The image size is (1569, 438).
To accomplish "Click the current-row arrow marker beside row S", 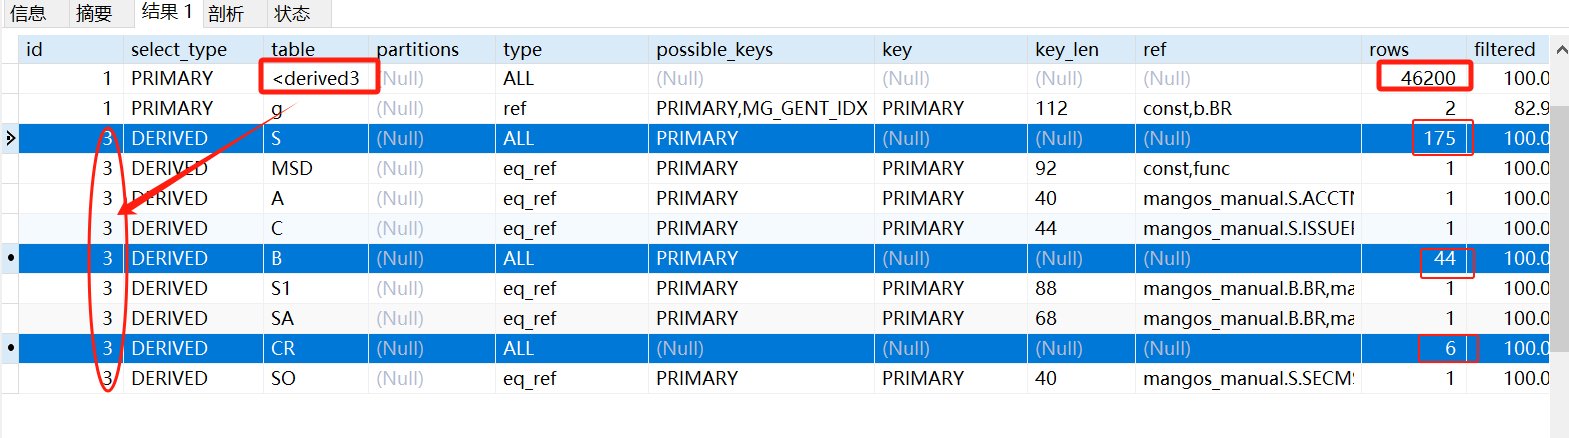I will (x=10, y=138).
